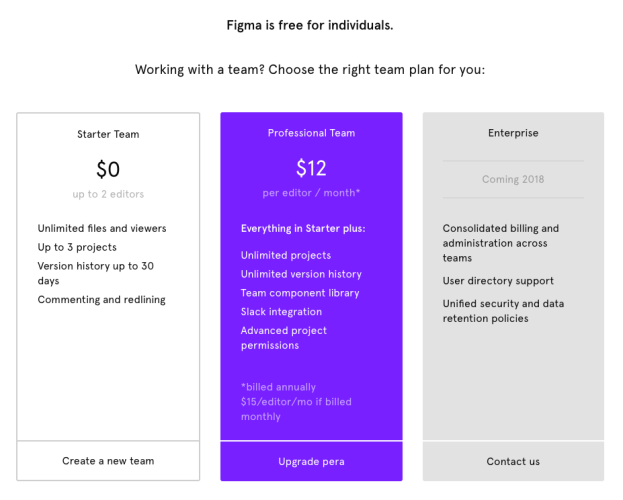
Task: Click the 'up to 2 editors' text
Action: [108, 194]
